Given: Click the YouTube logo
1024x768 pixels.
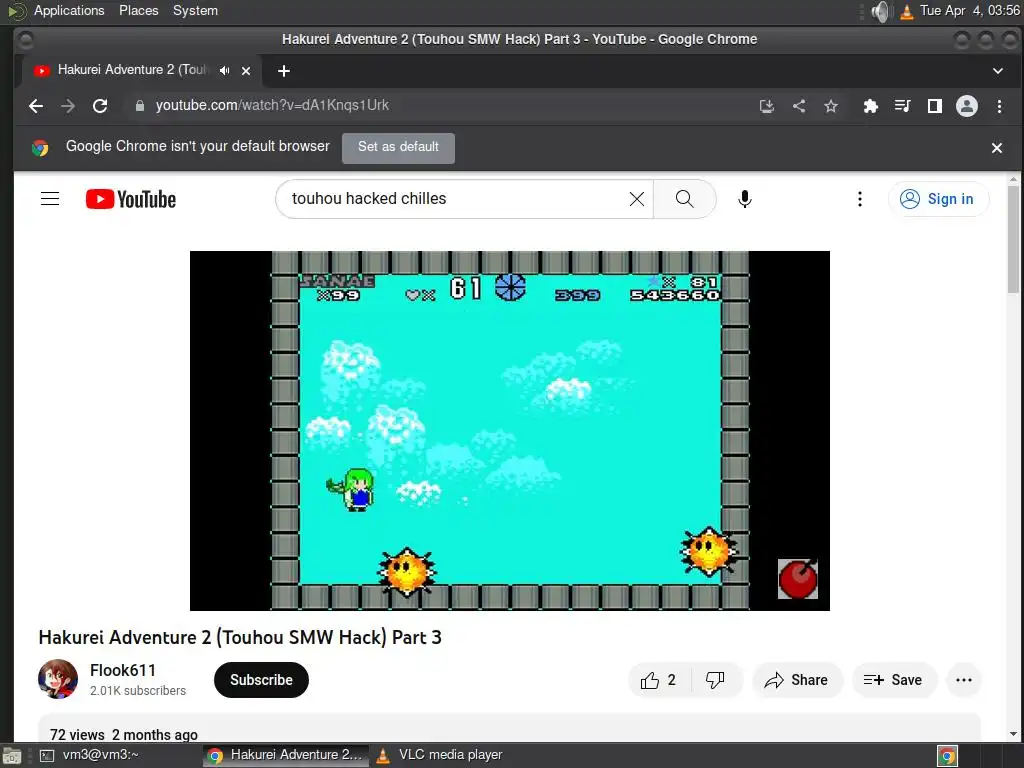Looking at the screenshot, I should [131, 199].
